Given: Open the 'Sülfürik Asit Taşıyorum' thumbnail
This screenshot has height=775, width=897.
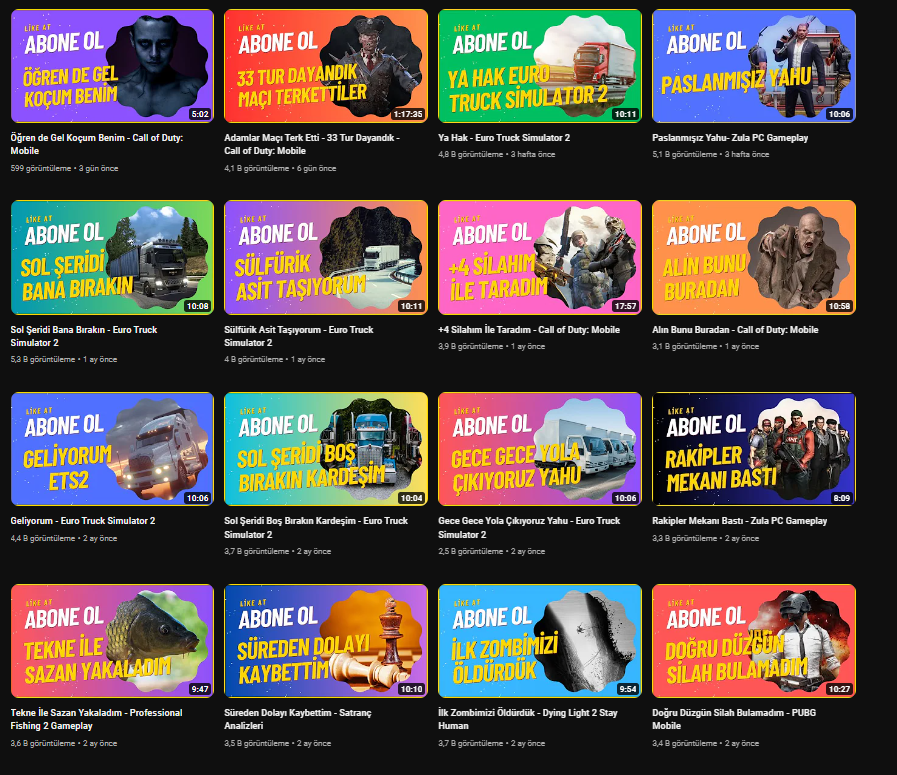Looking at the screenshot, I should point(326,257).
